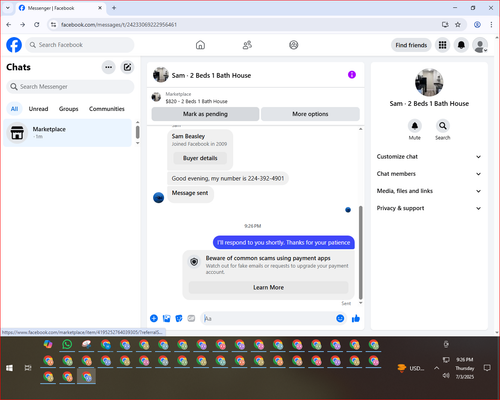Viewport: 500px width, 400px height.
Task: Open the Windows notification center
Action: [487, 368]
